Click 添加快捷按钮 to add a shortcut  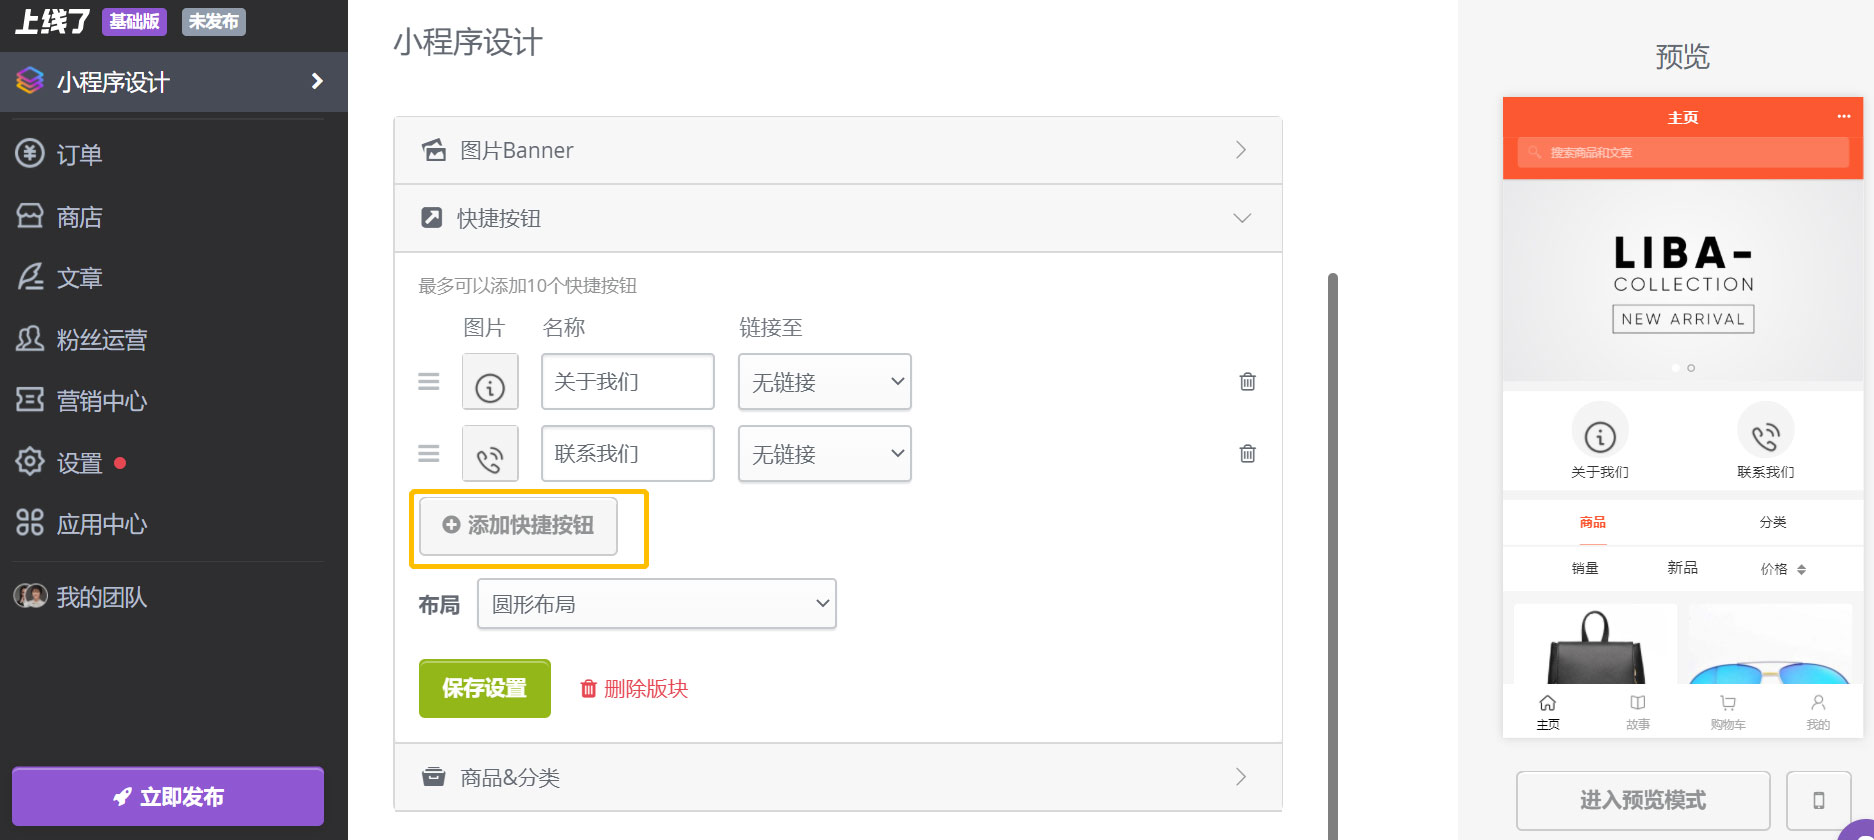[518, 526]
